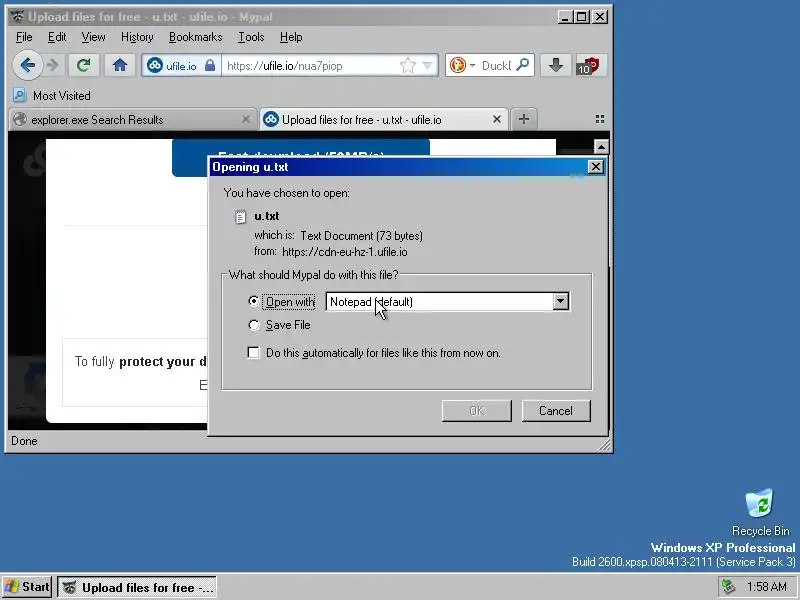Cancel the Opening u.txt dialog

click(x=556, y=411)
